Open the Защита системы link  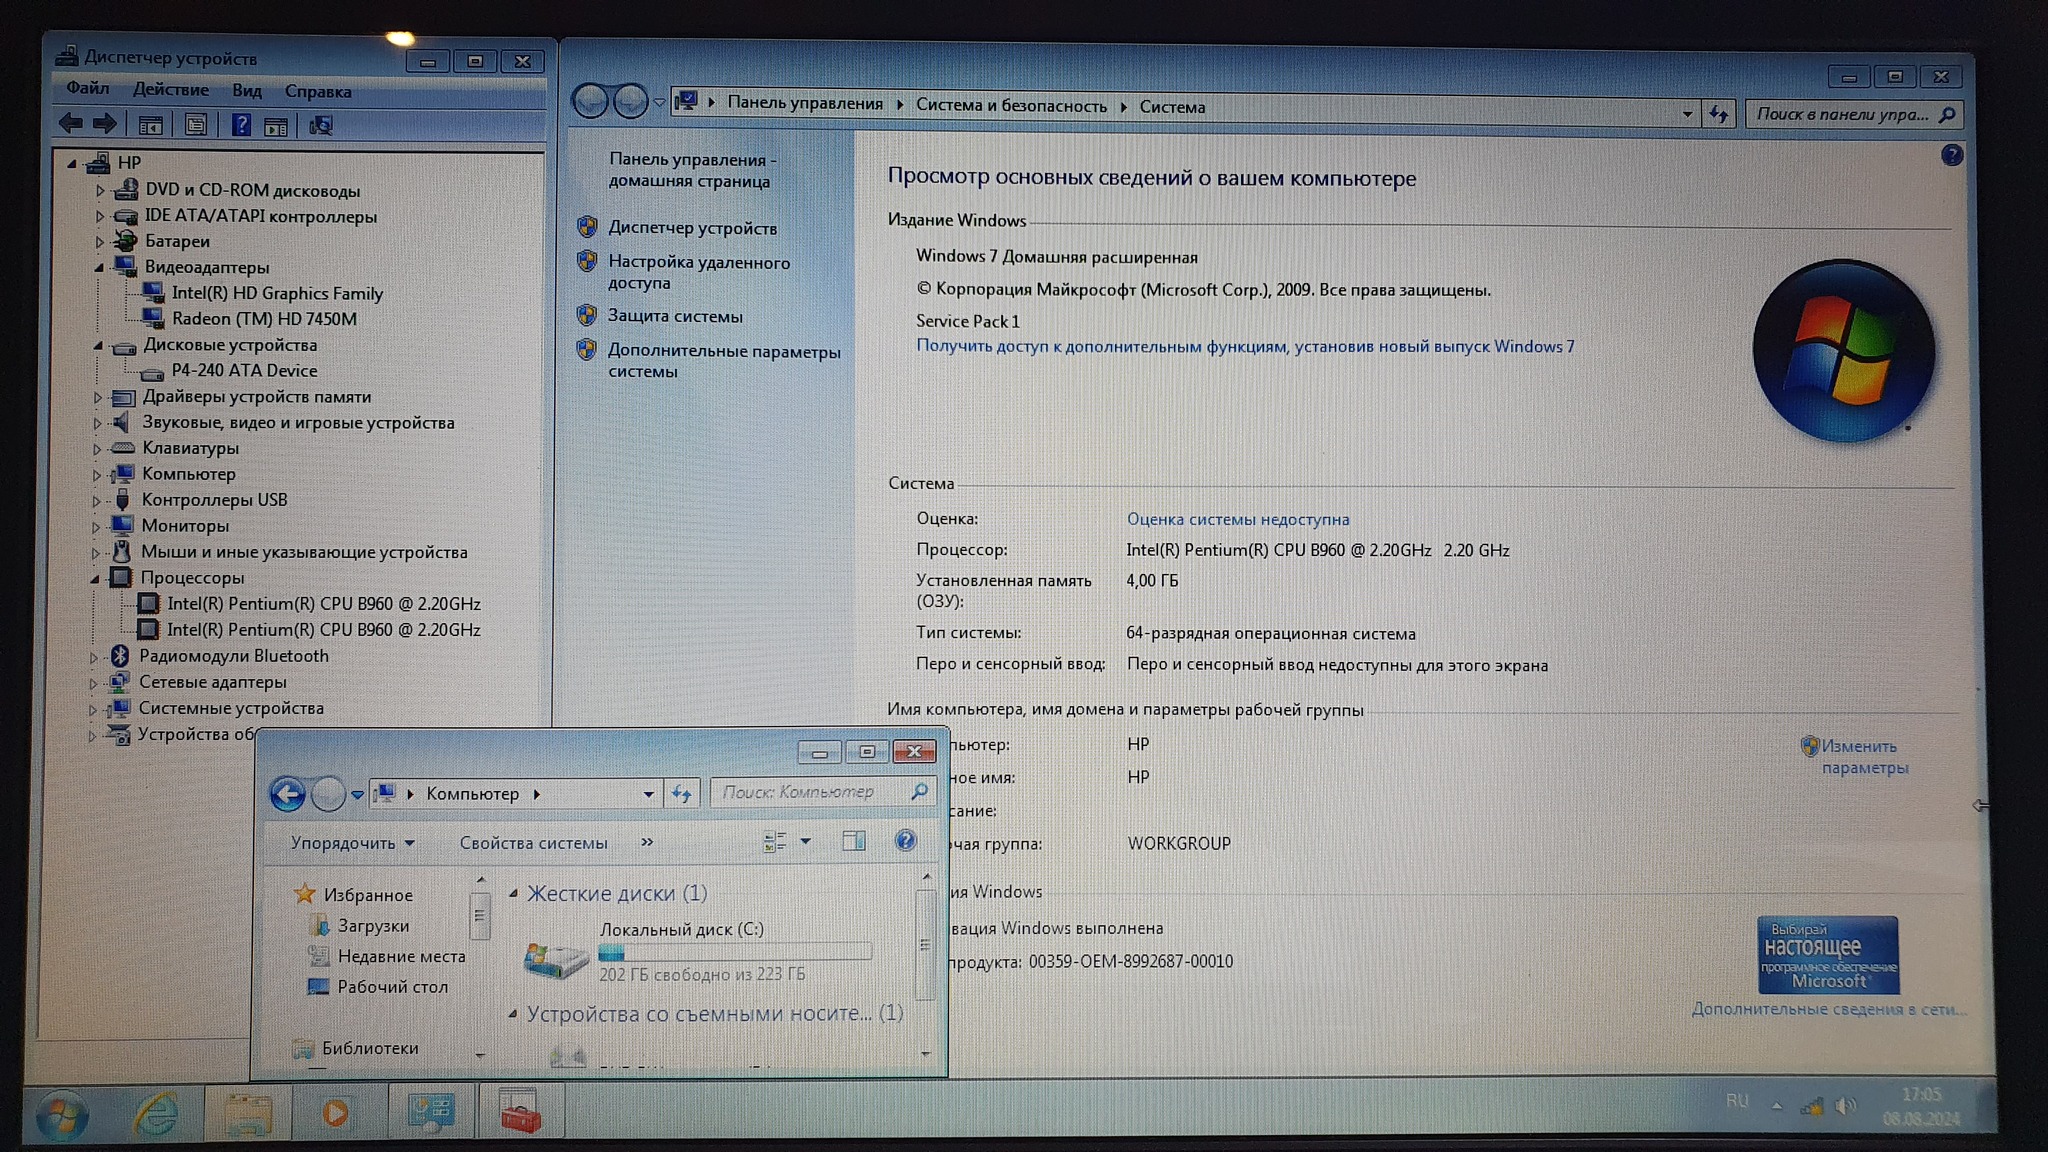(x=675, y=316)
